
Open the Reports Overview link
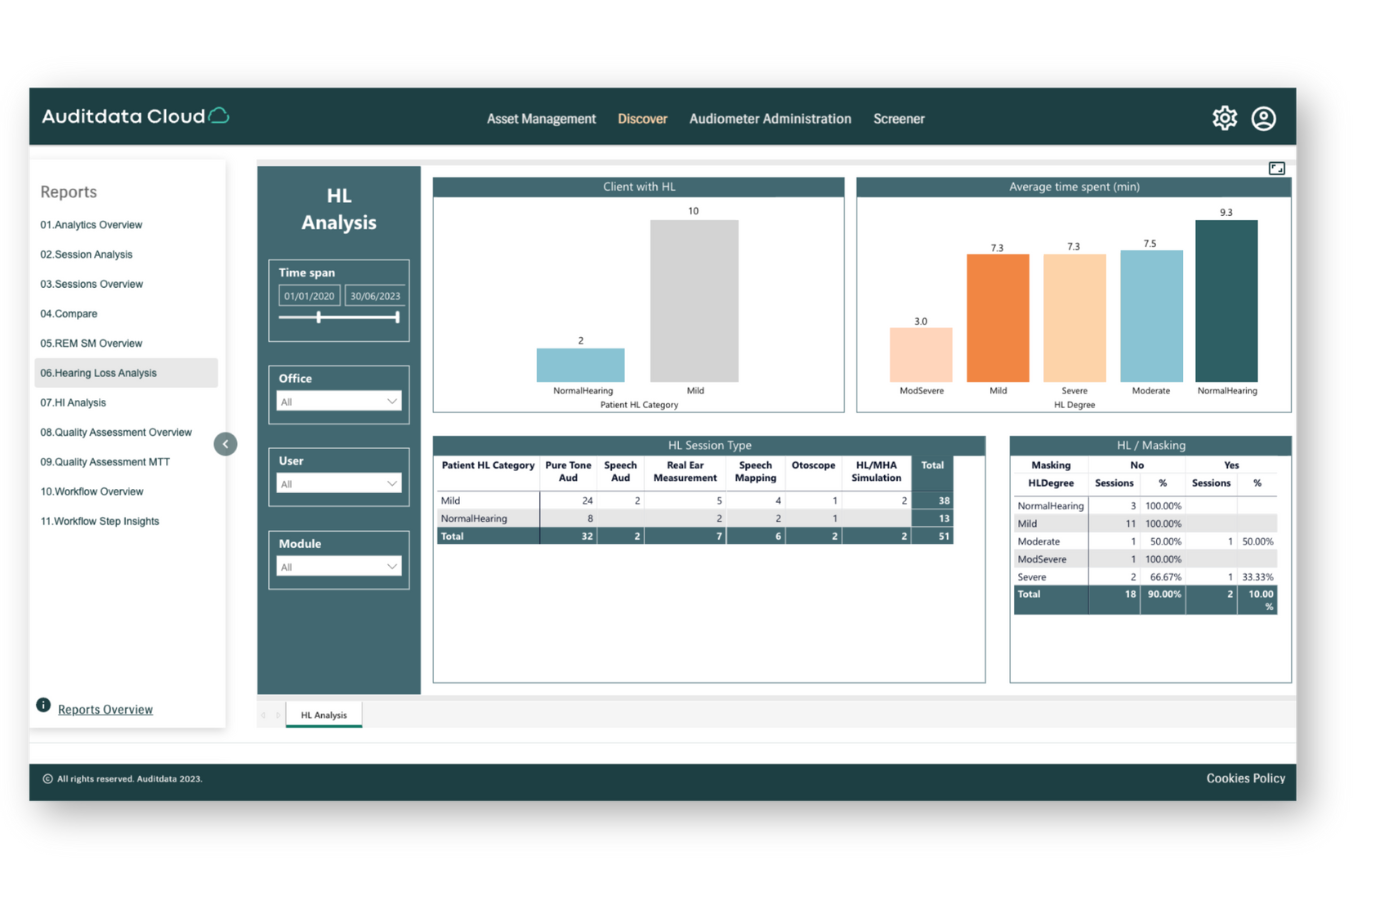point(105,708)
